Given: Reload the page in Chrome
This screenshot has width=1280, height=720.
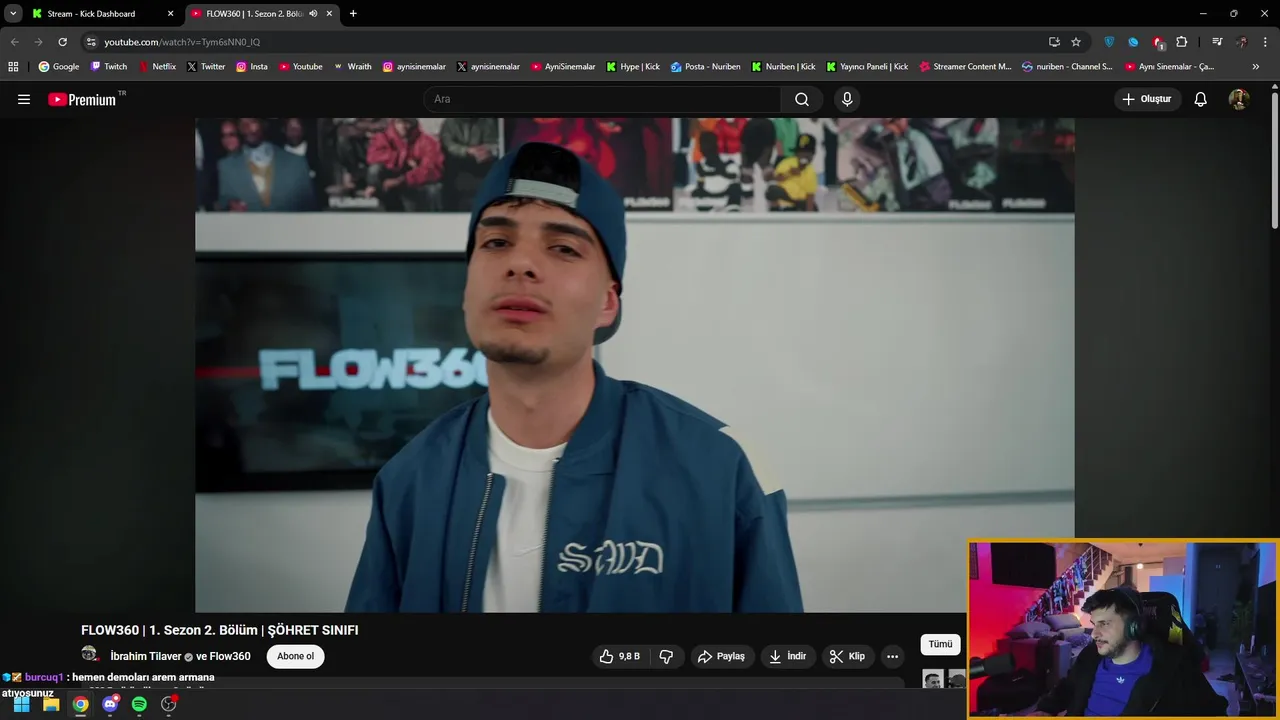Looking at the screenshot, I should pyautogui.click(x=62, y=42).
